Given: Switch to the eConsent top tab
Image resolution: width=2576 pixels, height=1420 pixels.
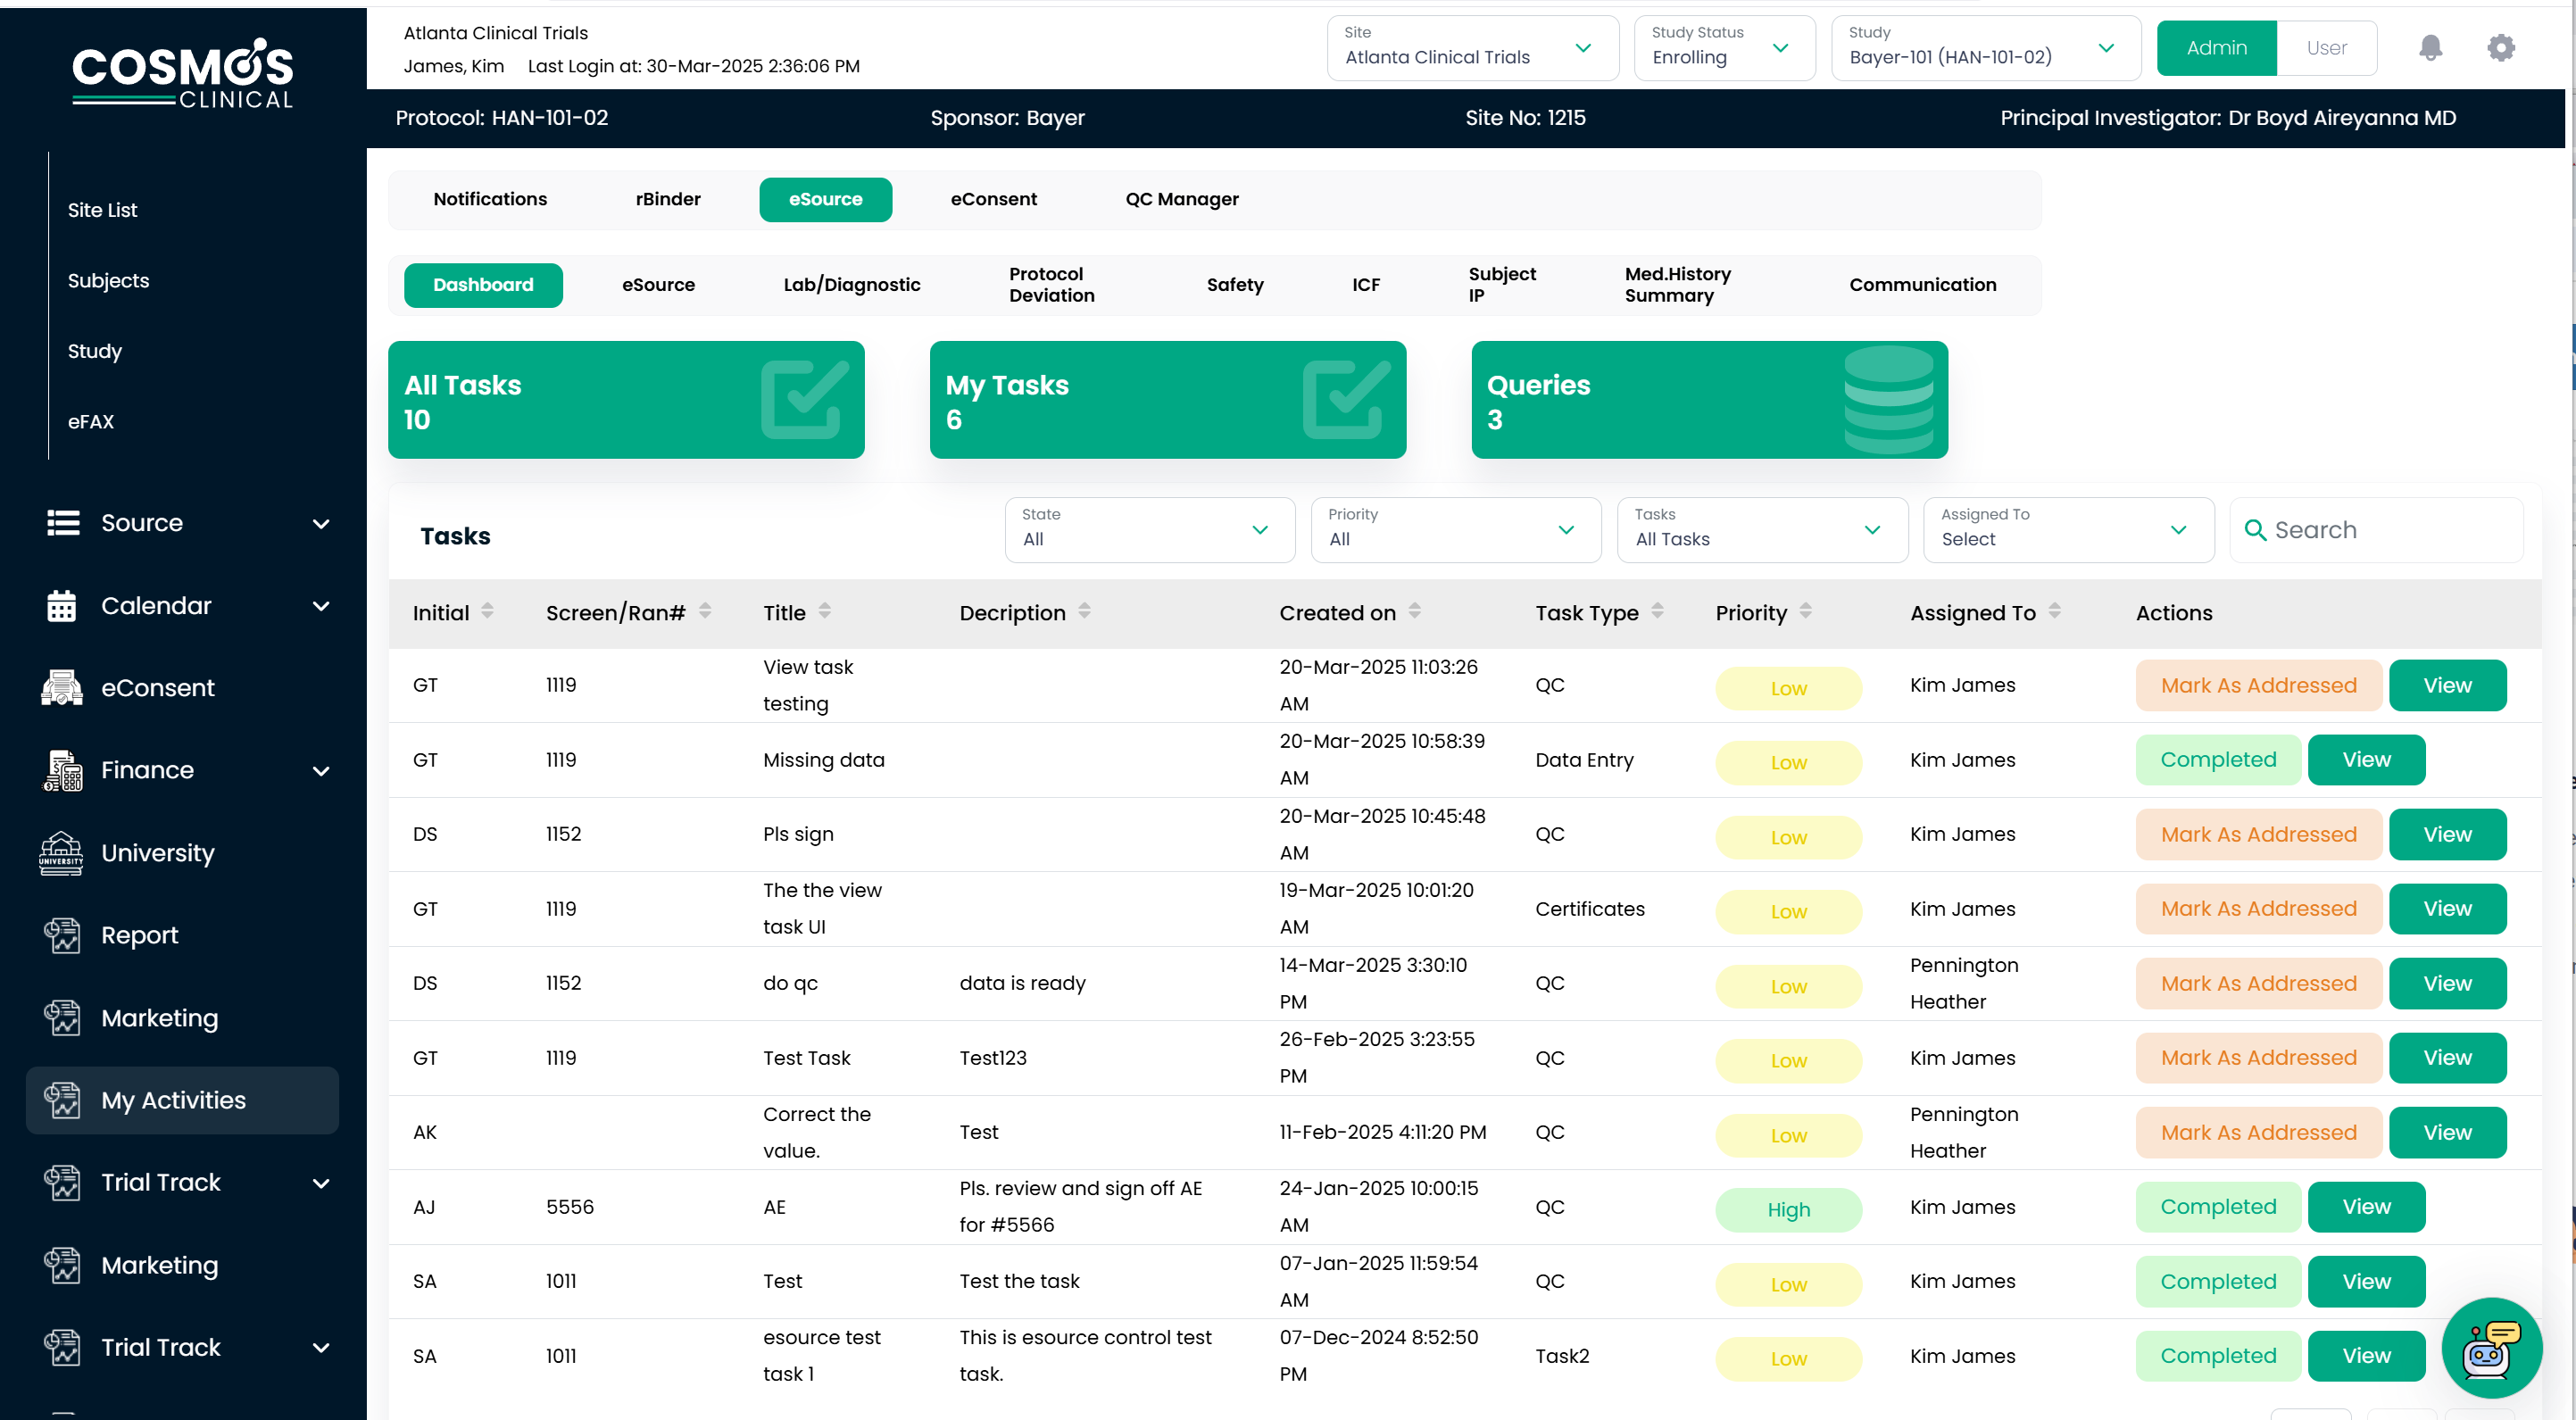Looking at the screenshot, I should [993, 199].
